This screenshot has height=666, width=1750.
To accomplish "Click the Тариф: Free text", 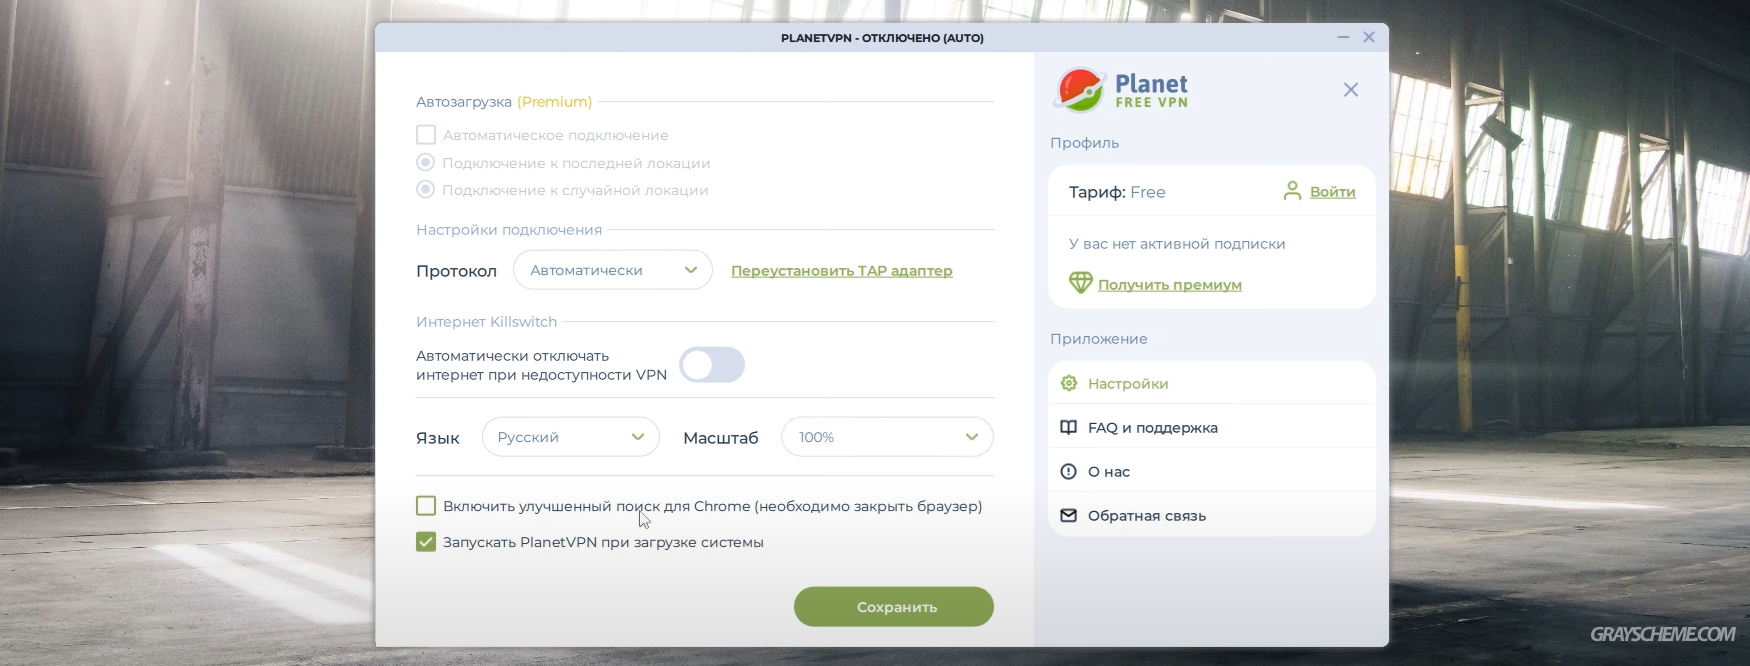I will pos(1117,192).
